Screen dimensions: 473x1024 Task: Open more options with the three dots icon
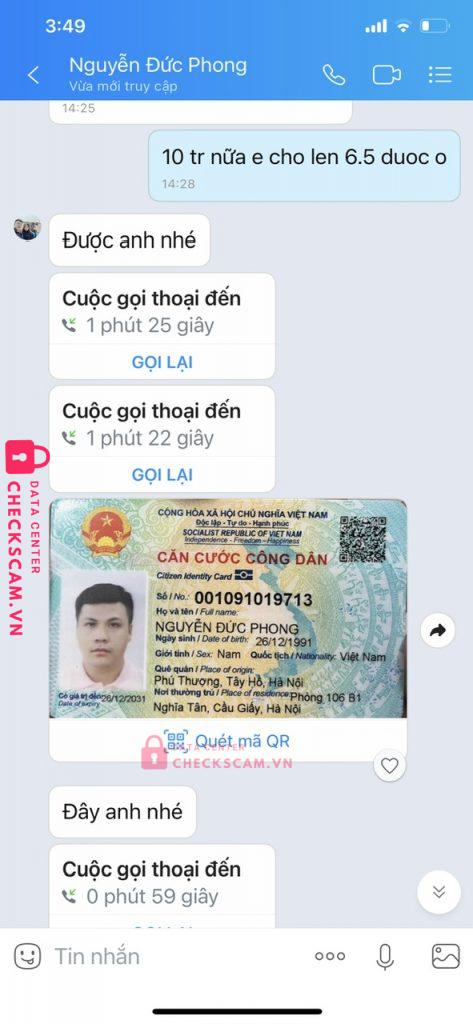point(330,957)
